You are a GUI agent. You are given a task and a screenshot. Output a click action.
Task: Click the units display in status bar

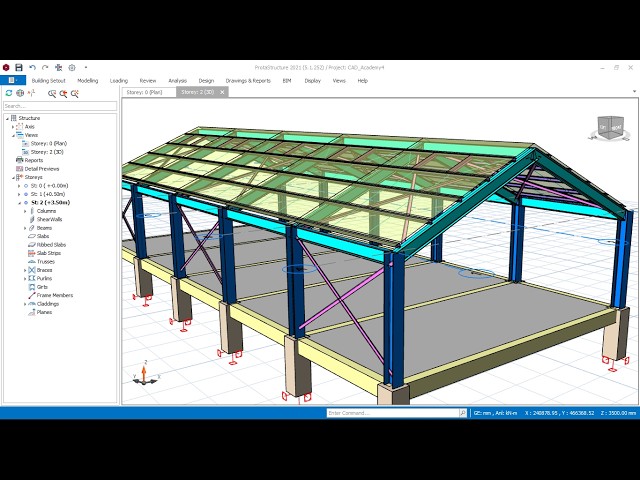495,413
